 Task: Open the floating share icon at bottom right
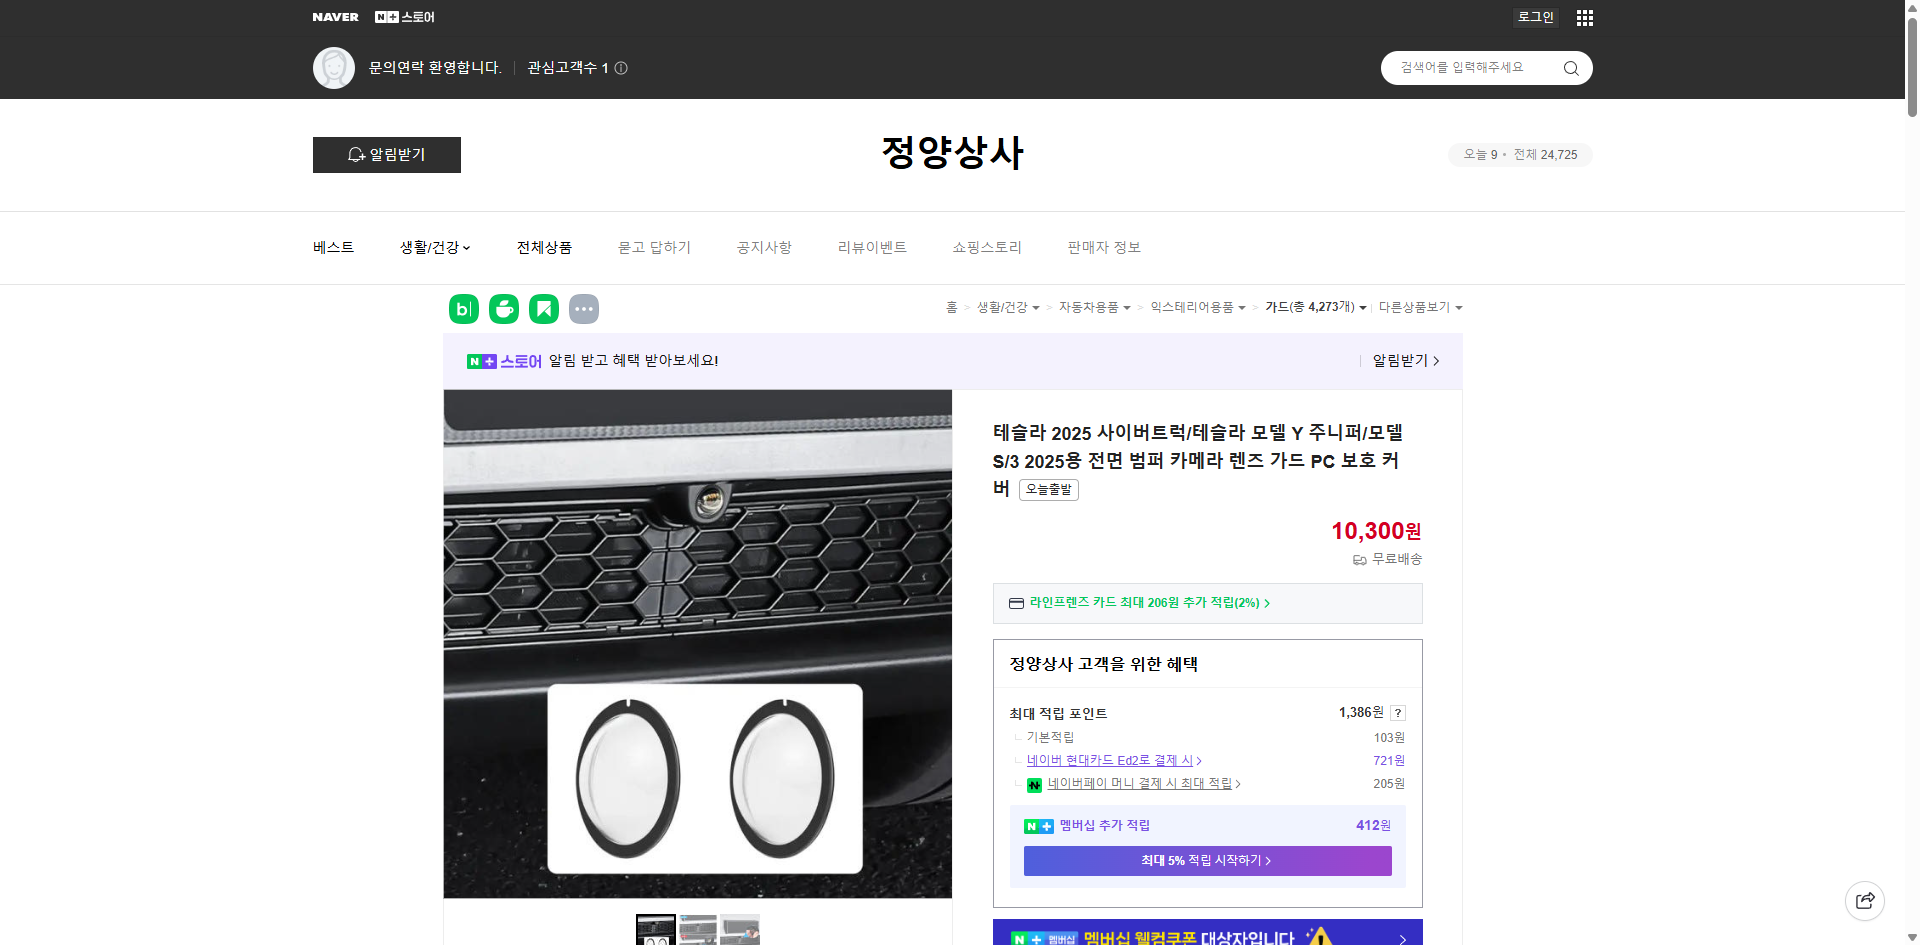[1865, 900]
